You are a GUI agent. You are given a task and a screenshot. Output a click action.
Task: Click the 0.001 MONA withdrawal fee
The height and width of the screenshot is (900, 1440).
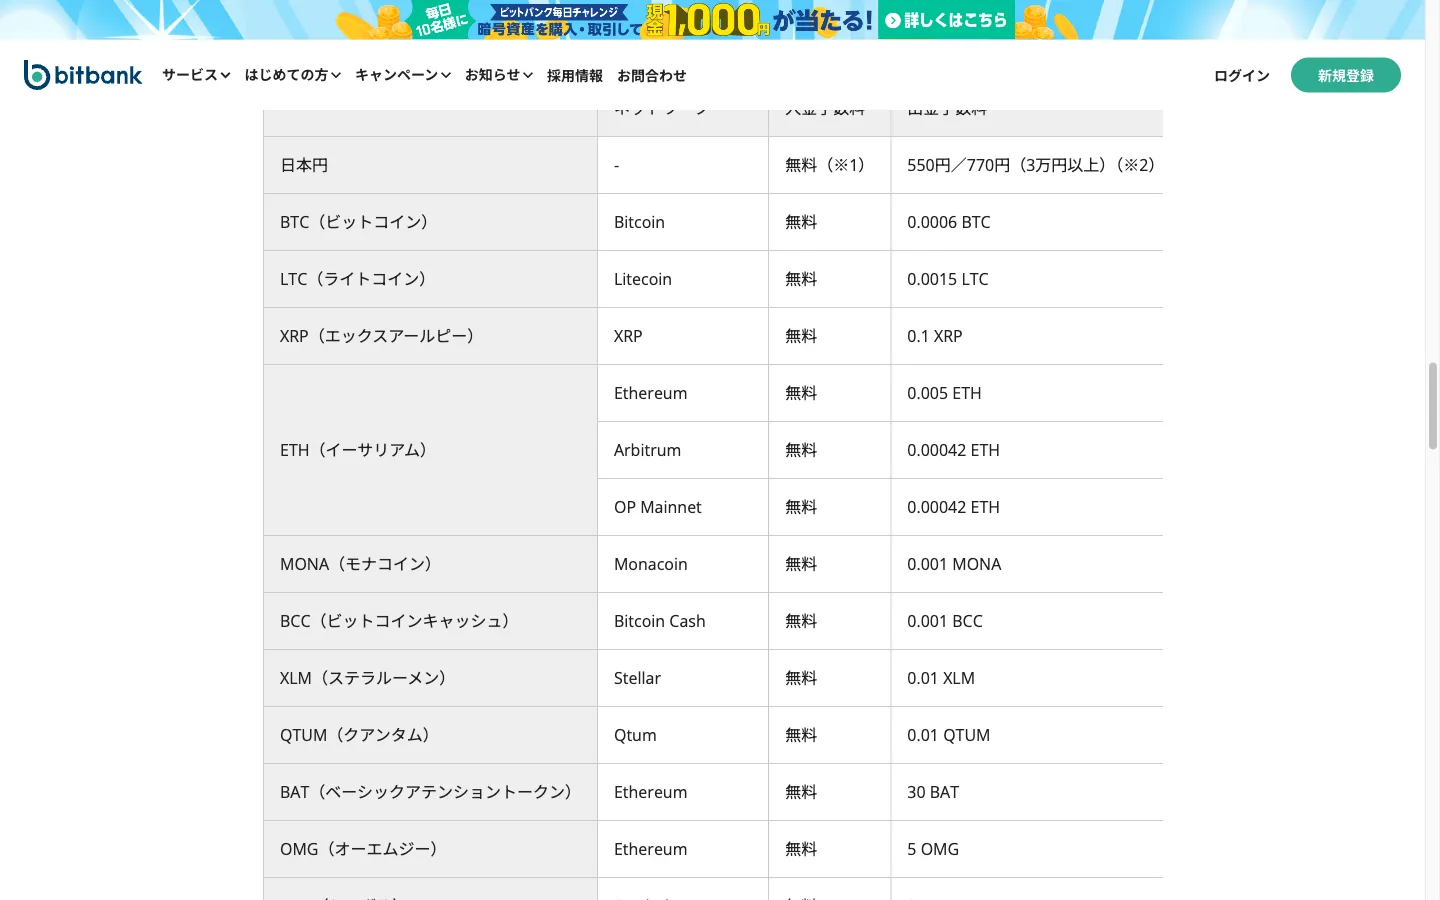coord(954,564)
